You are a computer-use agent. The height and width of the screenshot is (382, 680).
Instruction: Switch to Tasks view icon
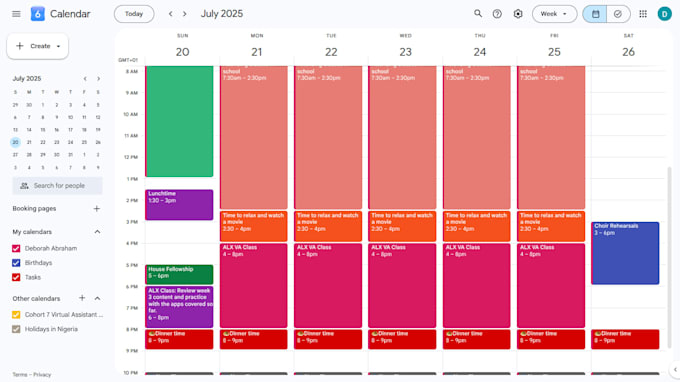pos(618,14)
